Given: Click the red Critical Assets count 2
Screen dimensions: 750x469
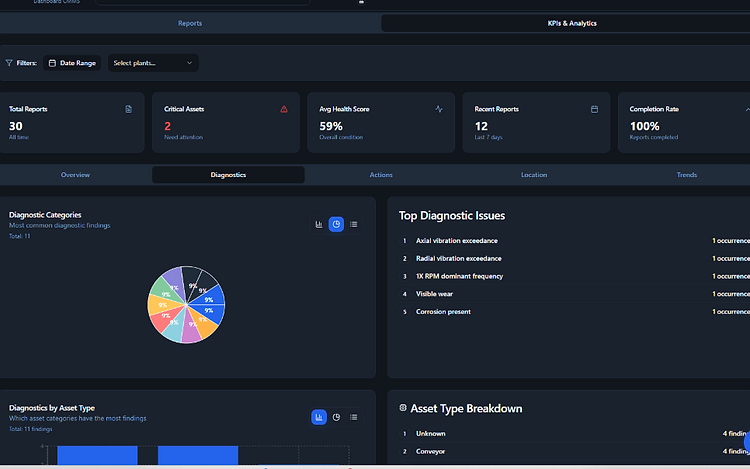Looking at the screenshot, I should (x=167, y=126).
